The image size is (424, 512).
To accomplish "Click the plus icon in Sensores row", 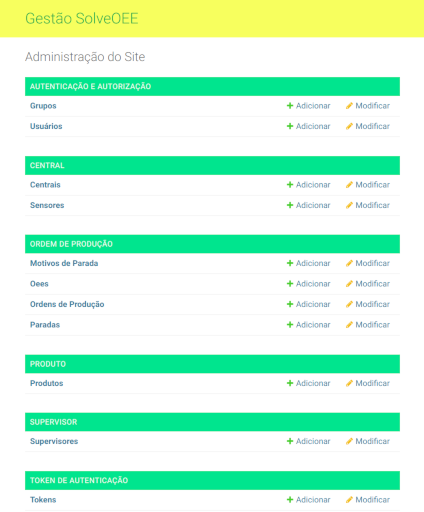I will point(290,205).
